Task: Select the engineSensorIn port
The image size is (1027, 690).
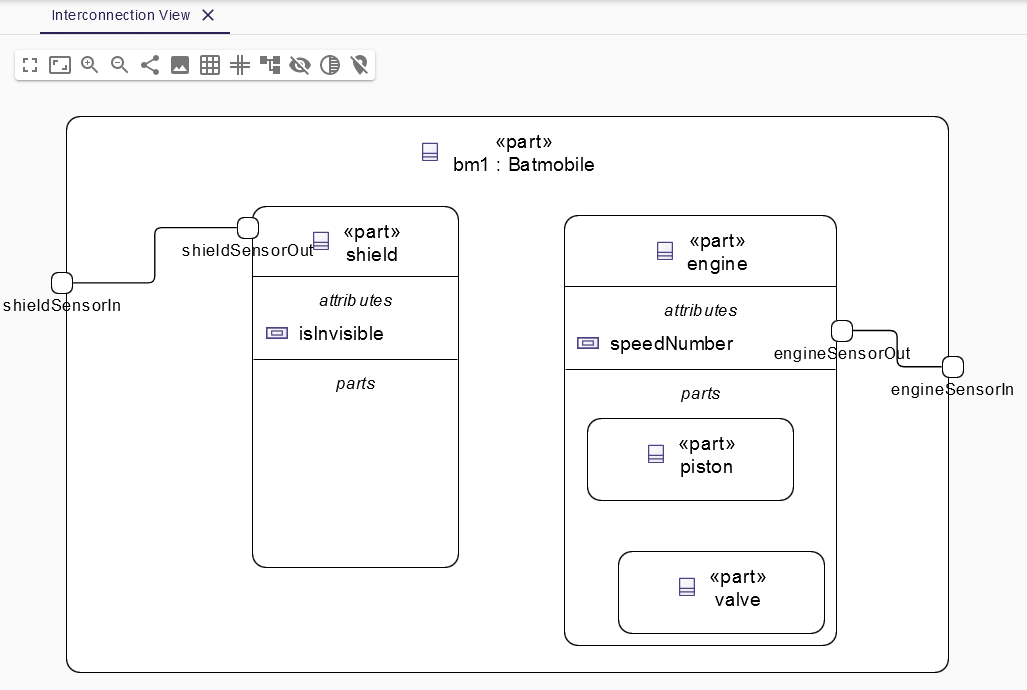Action: click(953, 366)
